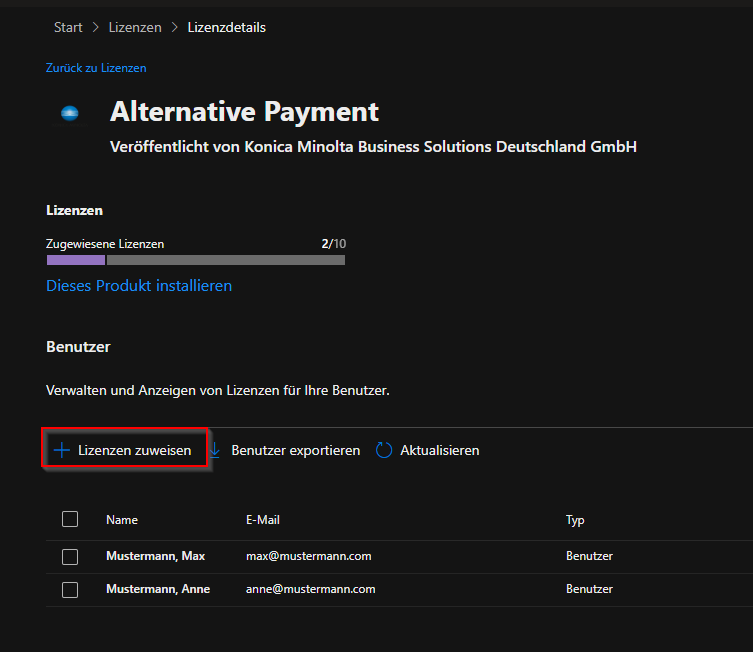Open the Lizenzen breadcrumb
This screenshot has height=652, width=753.
(135, 27)
